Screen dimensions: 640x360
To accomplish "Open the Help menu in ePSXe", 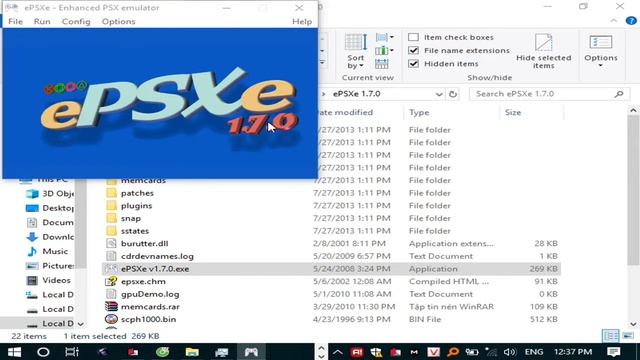I will [302, 22].
